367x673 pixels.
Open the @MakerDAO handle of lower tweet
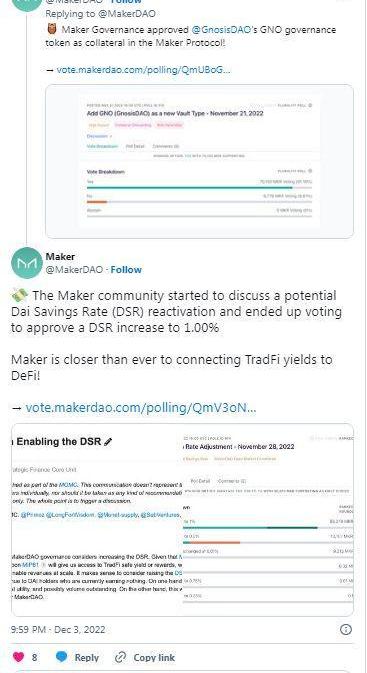(74, 270)
